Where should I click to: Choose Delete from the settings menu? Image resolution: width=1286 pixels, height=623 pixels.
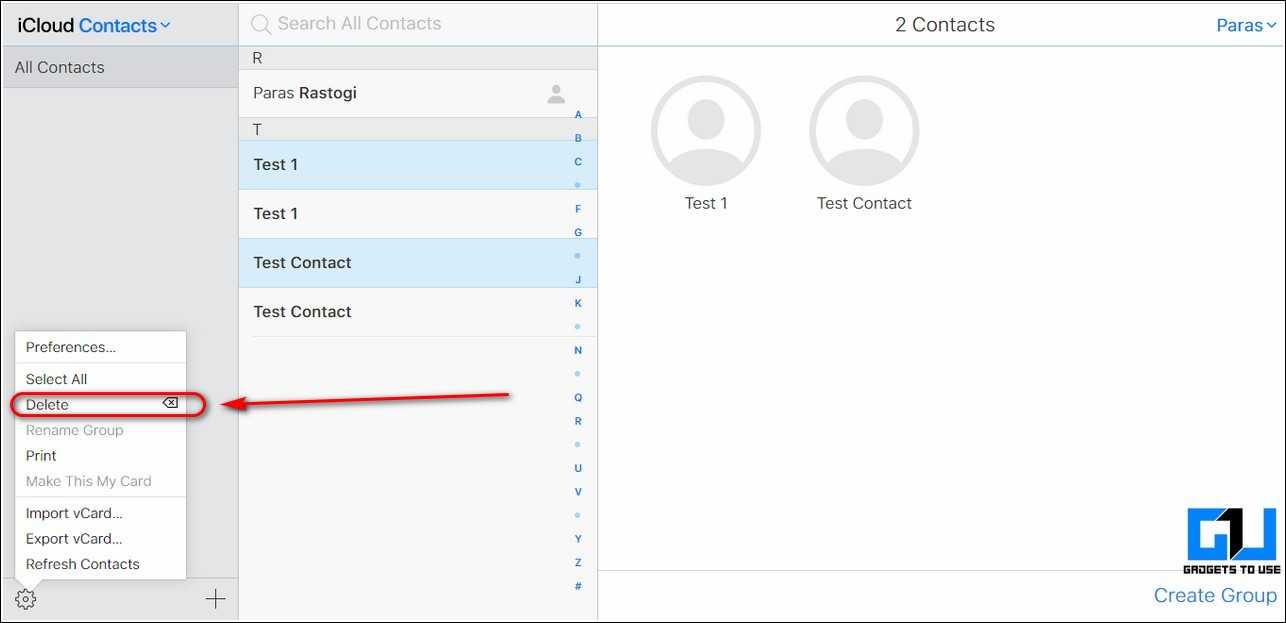[48, 405]
